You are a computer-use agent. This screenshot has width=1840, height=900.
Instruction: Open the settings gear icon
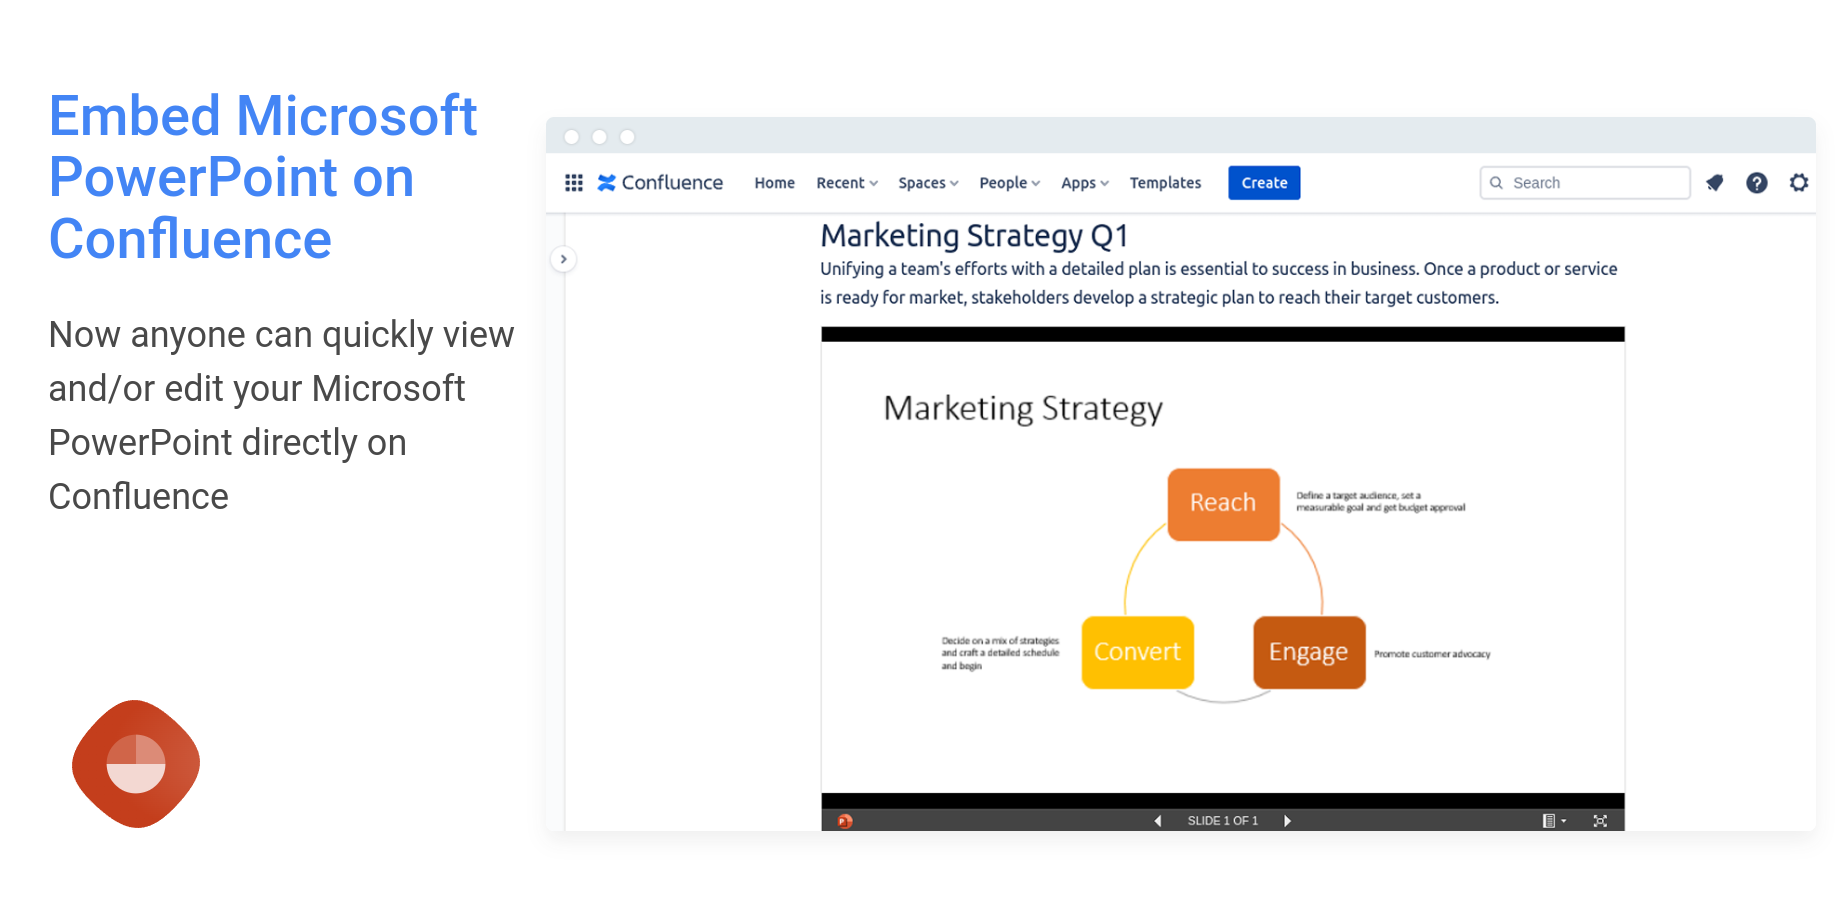pyautogui.click(x=1799, y=183)
